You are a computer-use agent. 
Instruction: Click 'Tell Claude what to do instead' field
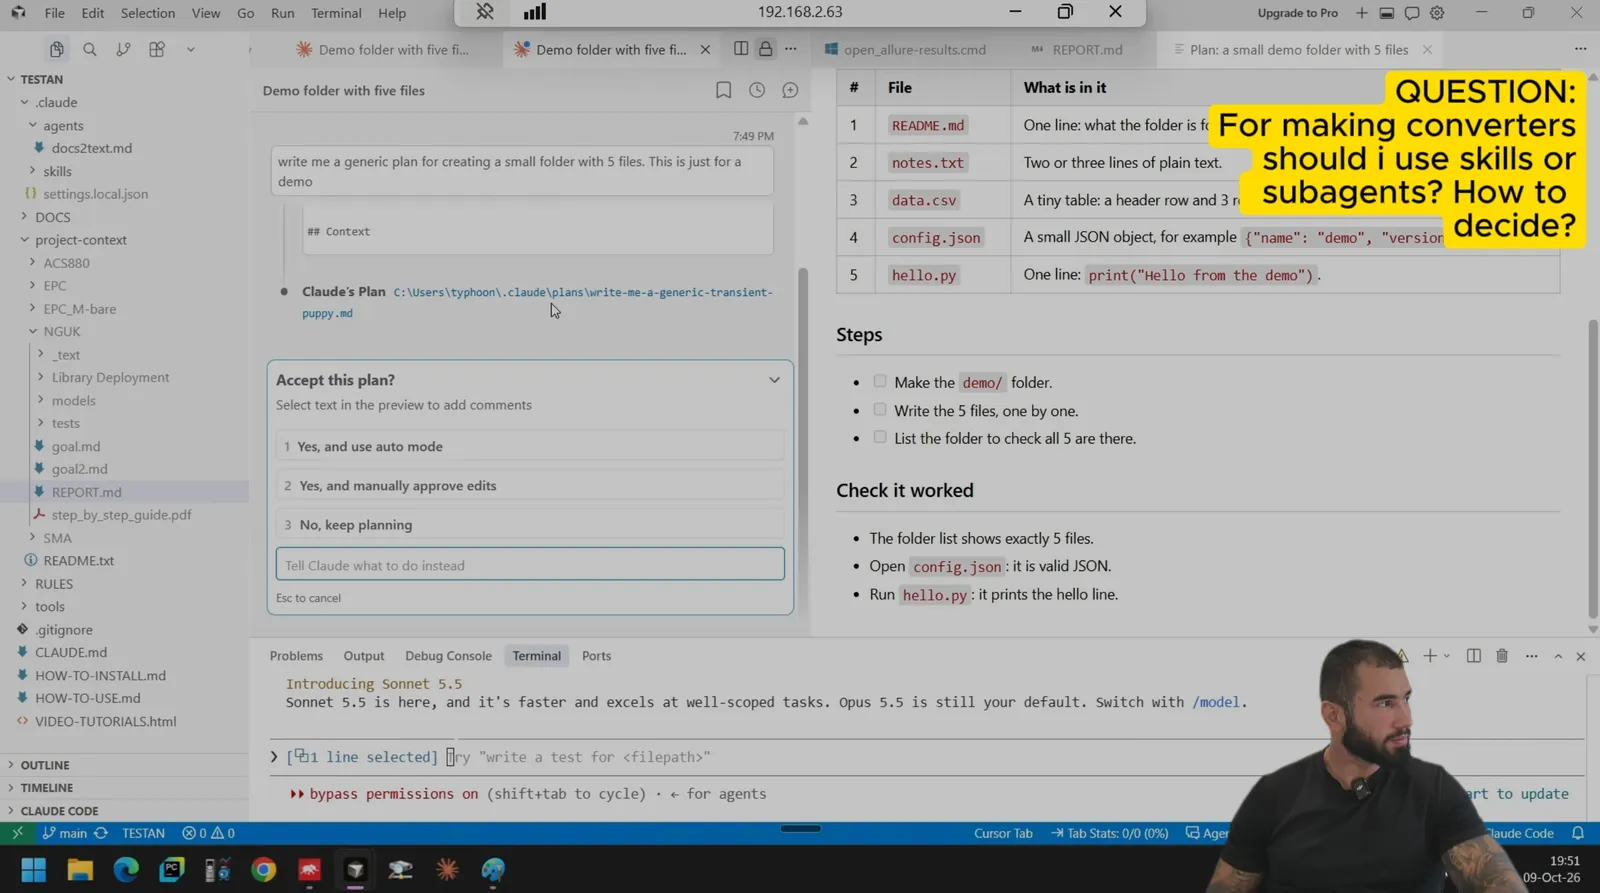530,565
